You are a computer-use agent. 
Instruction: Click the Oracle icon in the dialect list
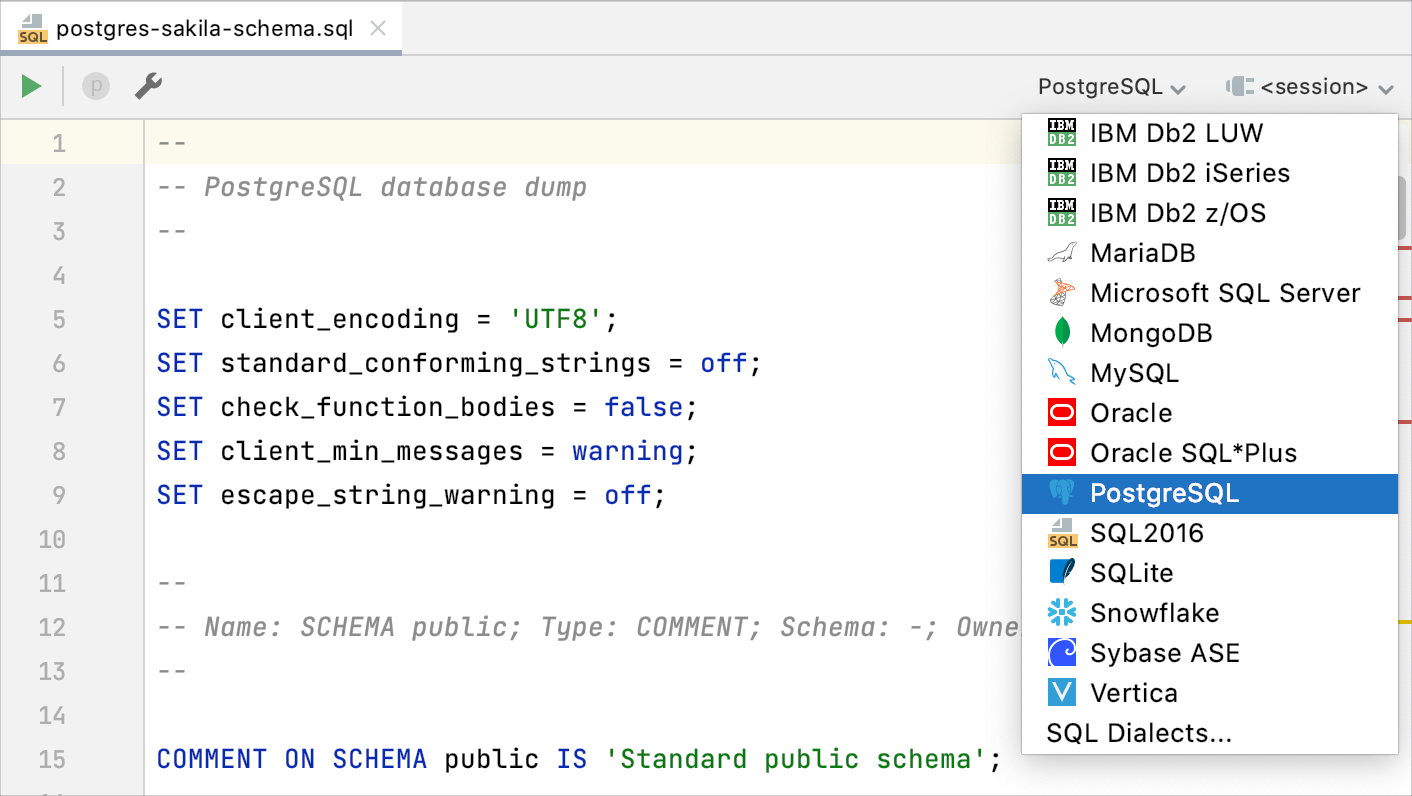(x=1060, y=412)
